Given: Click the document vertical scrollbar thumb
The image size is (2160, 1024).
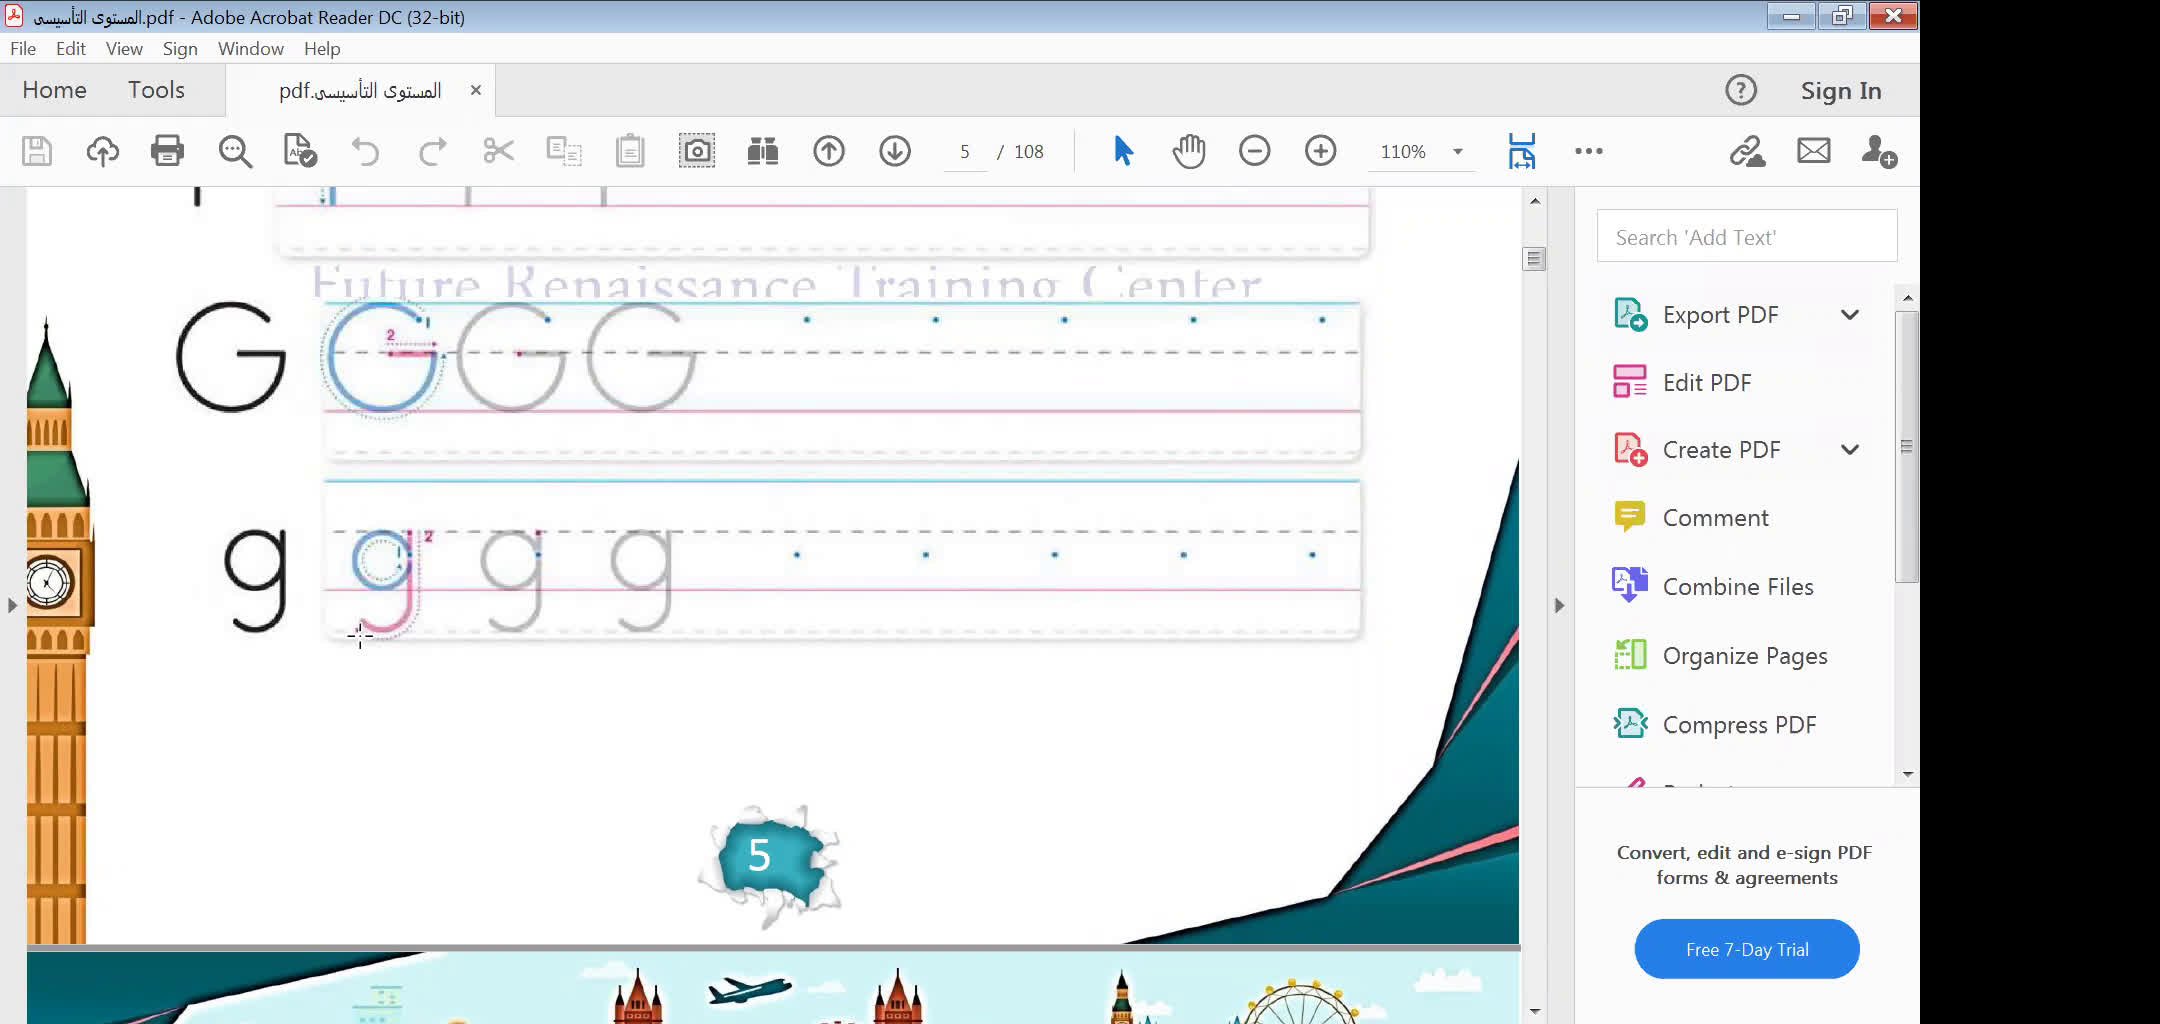Looking at the screenshot, I should click(x=1534, y=259).
